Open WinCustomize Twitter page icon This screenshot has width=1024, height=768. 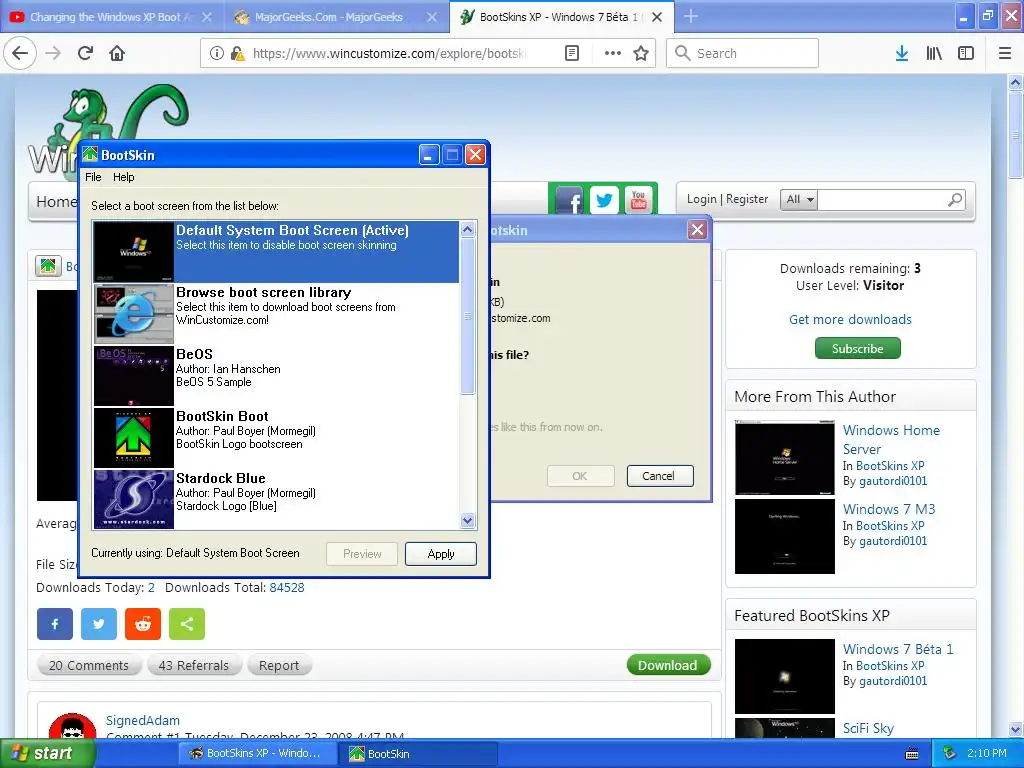click(604, 200)
